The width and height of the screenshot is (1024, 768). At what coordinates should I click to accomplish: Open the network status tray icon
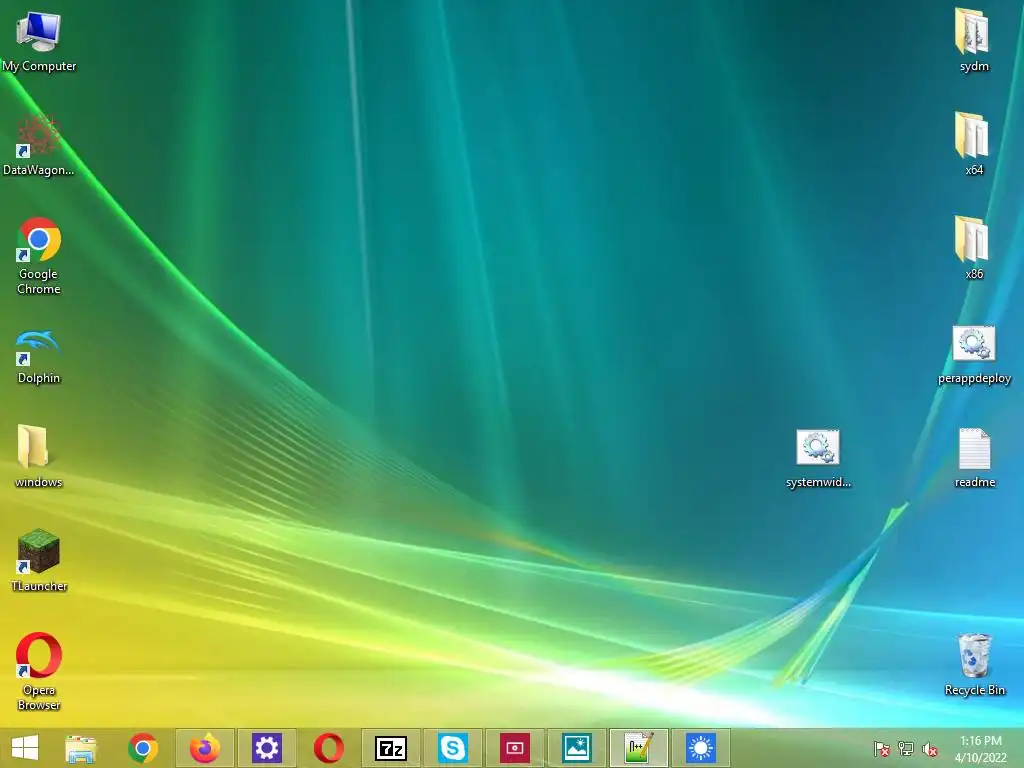tap(906, 748)
